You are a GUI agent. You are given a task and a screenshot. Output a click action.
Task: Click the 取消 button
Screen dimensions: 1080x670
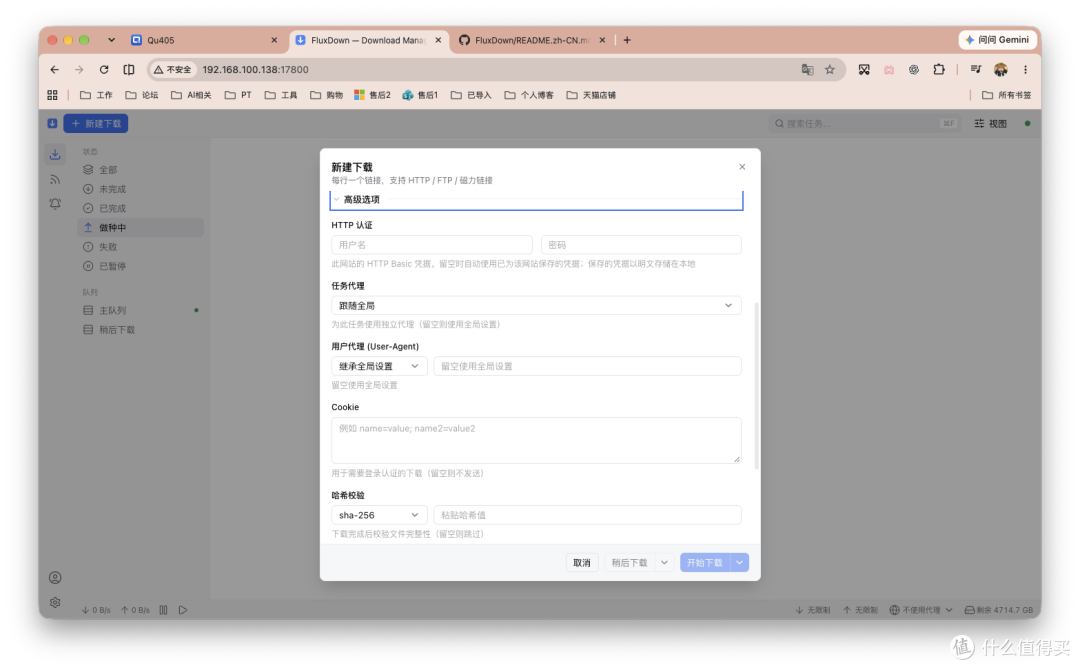click(x=582, y=563)
